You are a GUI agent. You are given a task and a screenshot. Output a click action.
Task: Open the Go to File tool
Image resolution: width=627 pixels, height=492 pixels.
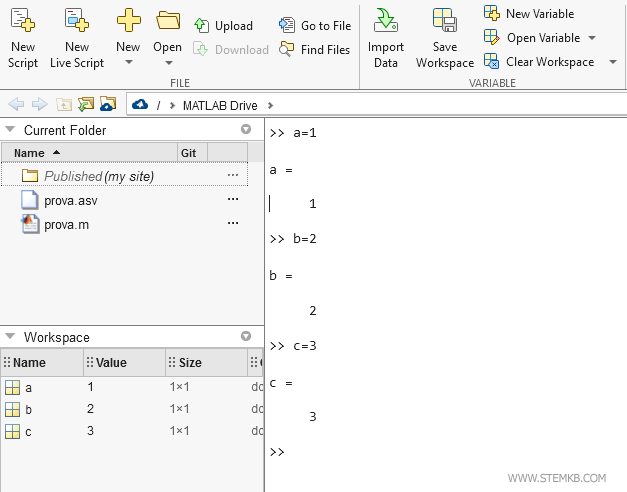coord(315,26)
